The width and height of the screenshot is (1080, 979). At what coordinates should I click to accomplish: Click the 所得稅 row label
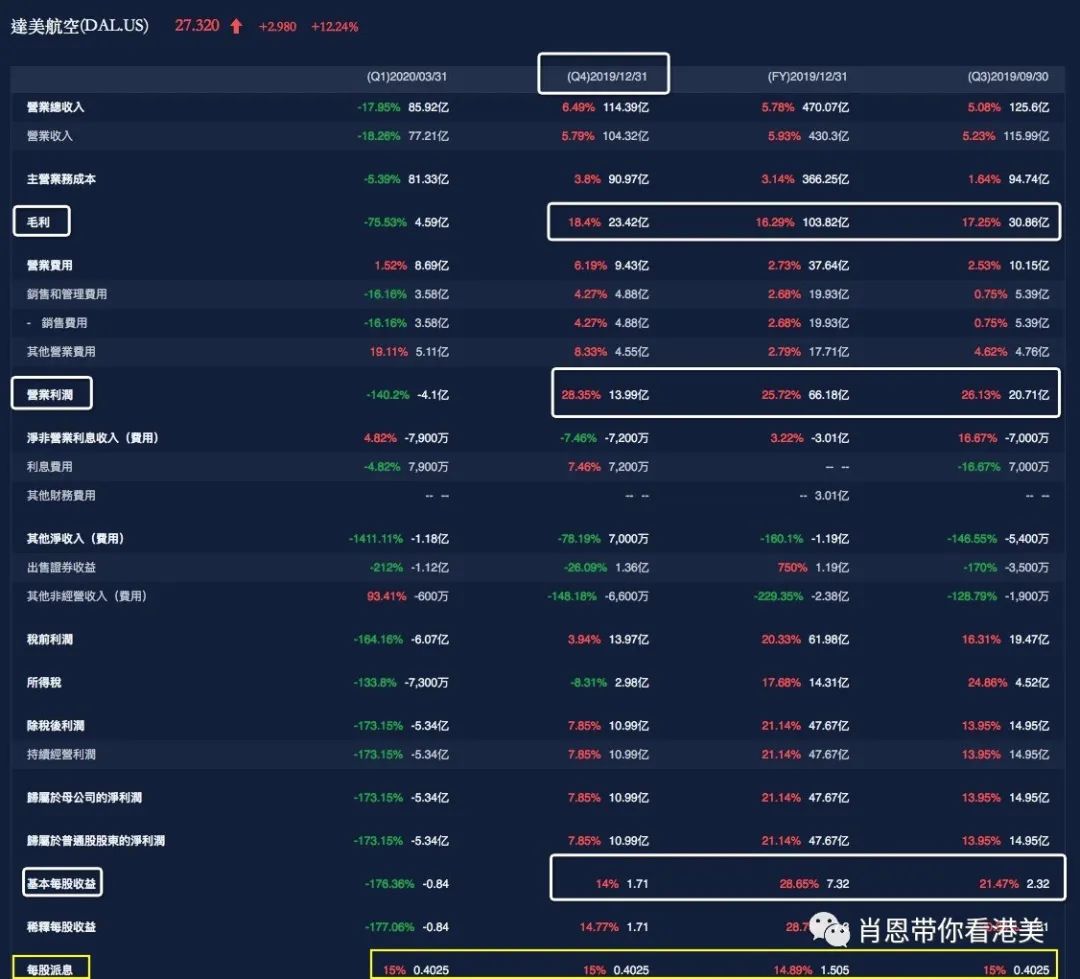[x=44, y=683]
